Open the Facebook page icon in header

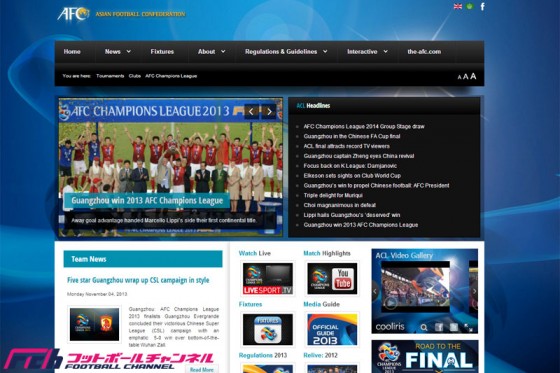coord(482,6)
